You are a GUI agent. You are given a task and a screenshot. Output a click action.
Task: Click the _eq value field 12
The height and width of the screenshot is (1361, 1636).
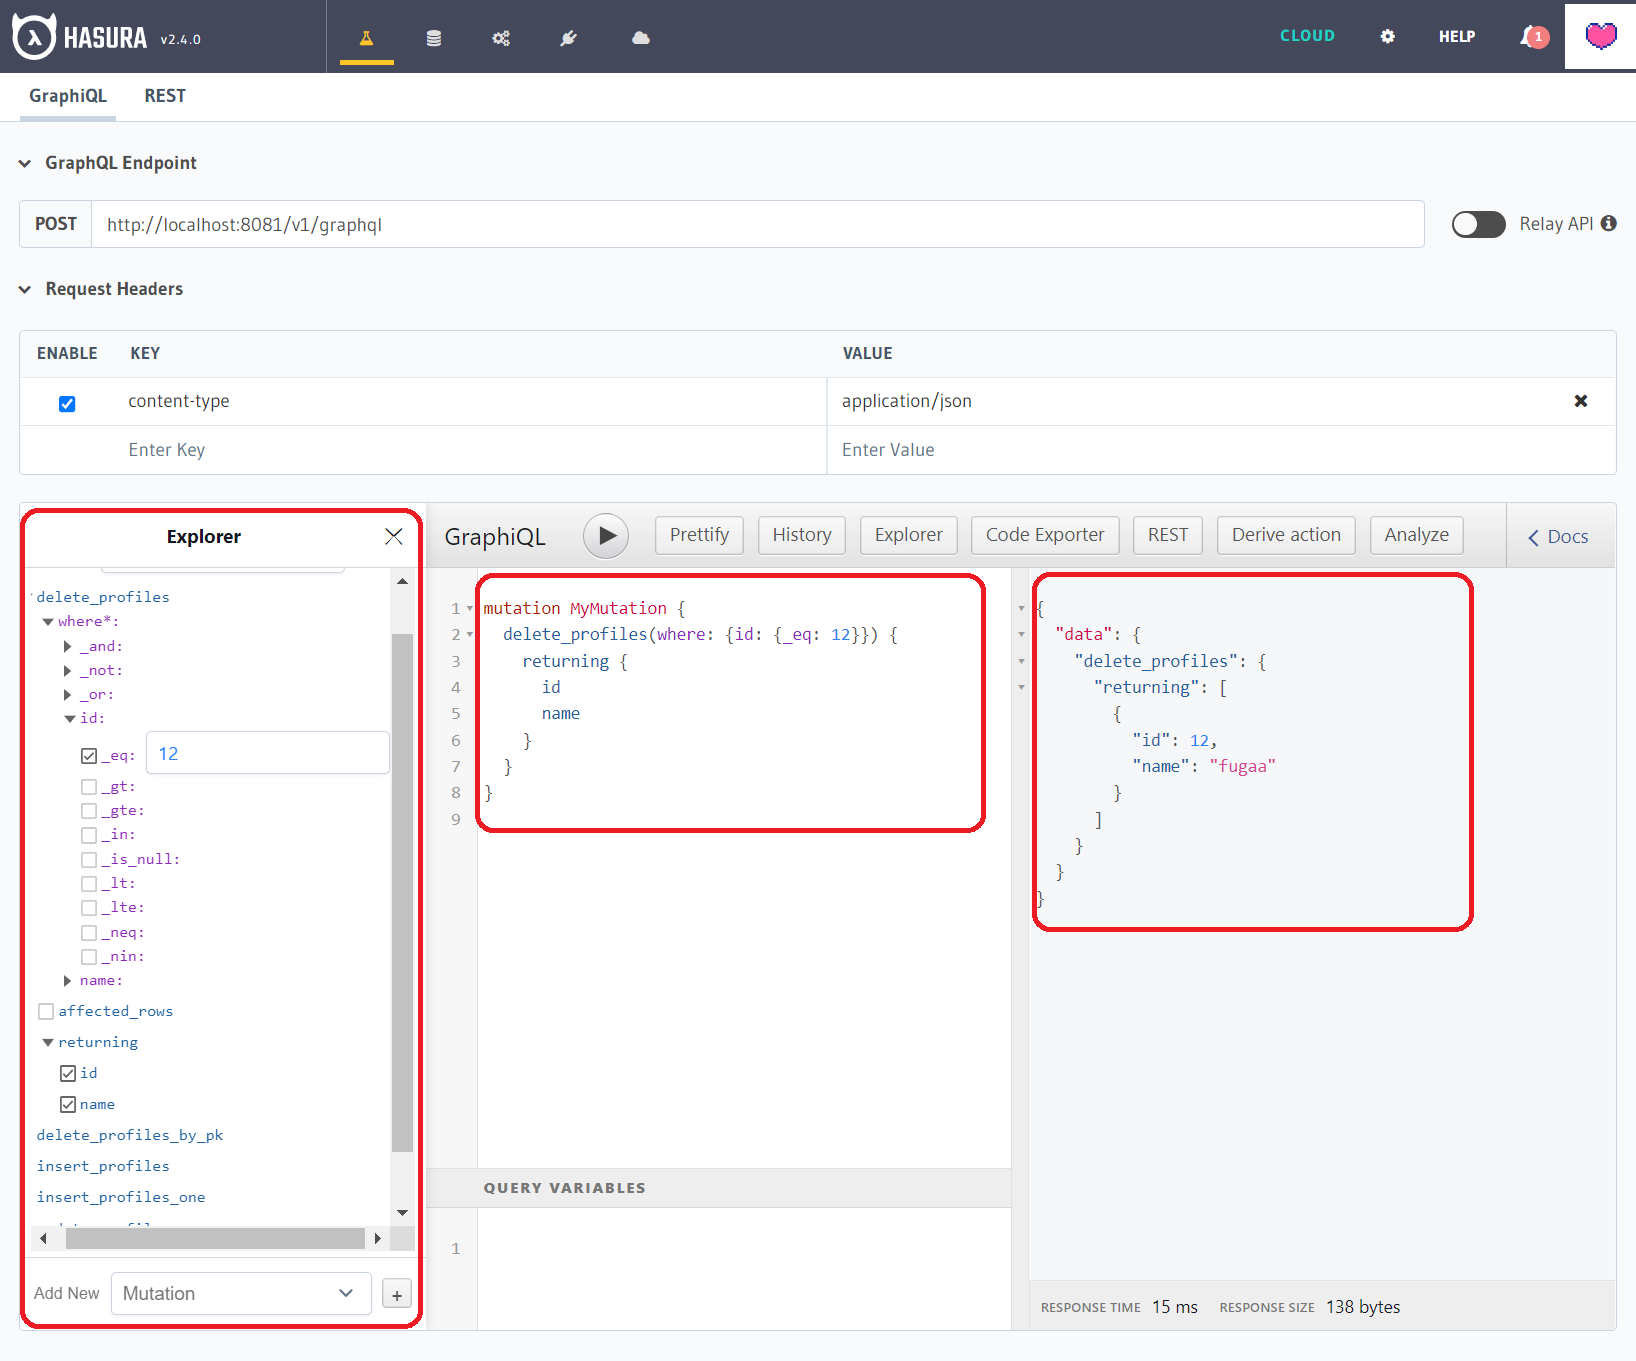268,753
